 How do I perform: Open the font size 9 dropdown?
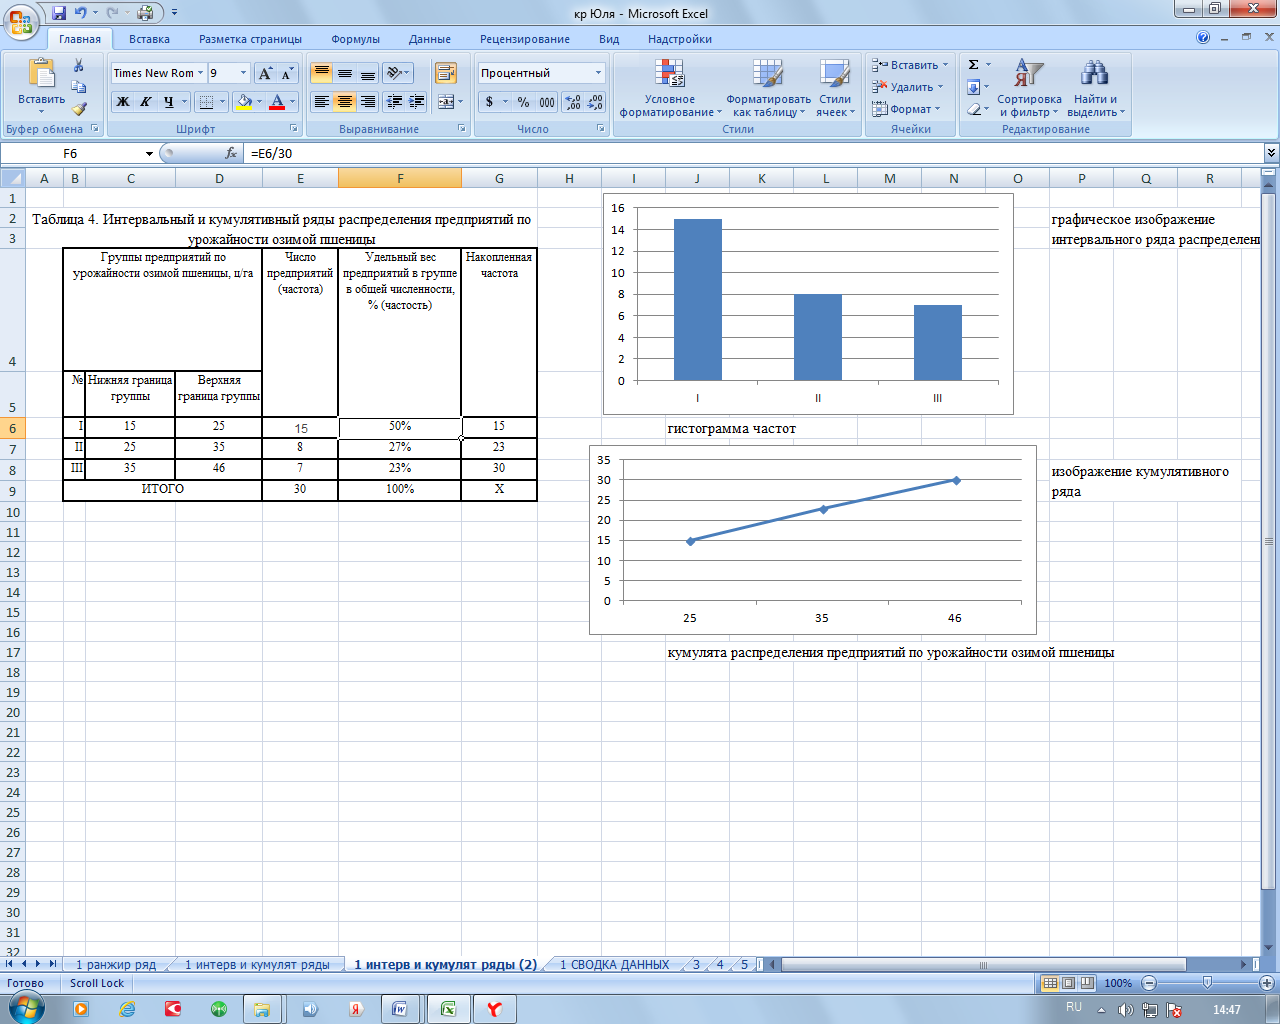pos(243,73)
